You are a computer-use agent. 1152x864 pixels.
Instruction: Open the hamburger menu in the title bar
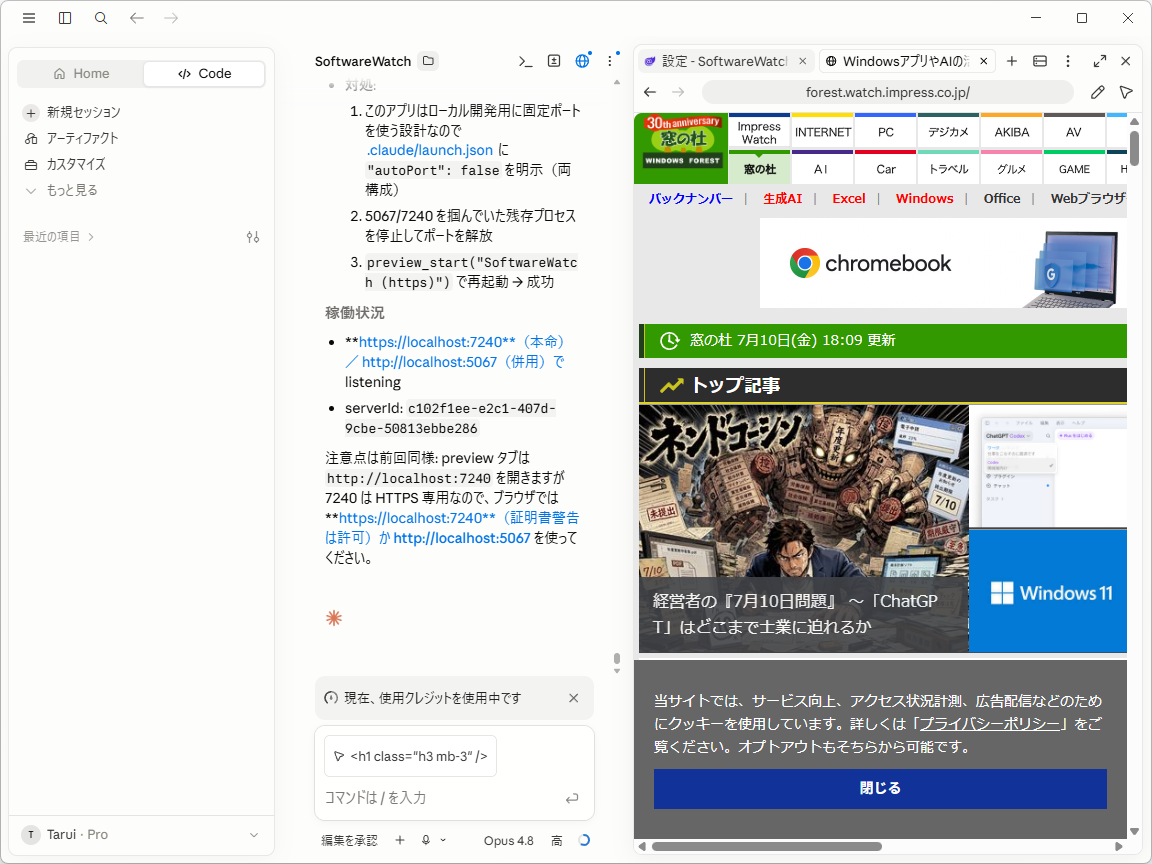pos(29,18)
